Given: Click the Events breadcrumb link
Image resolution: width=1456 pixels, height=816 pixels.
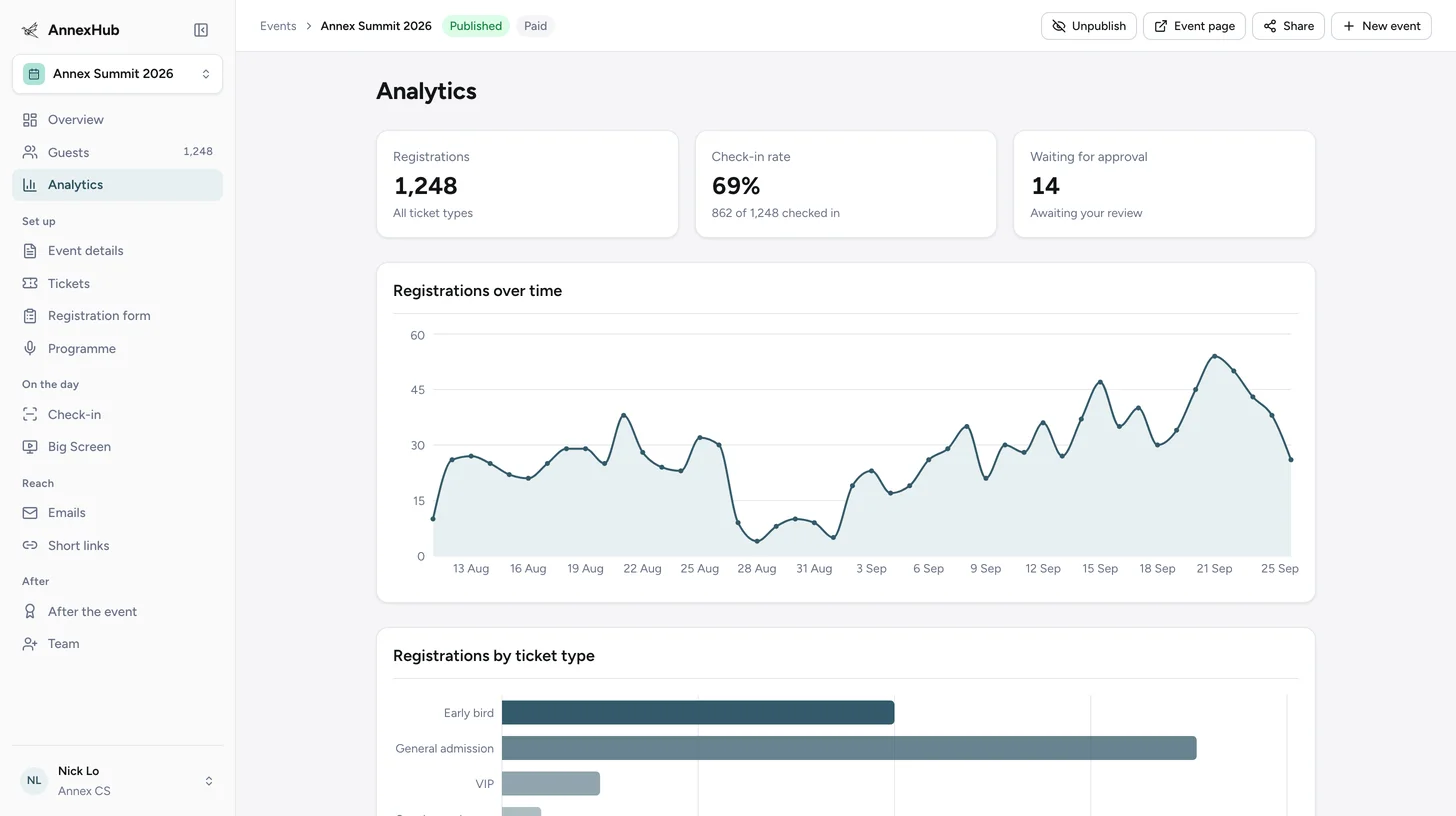Looking at the screenshot, I should pyautogui.click(x=278, y=26).
